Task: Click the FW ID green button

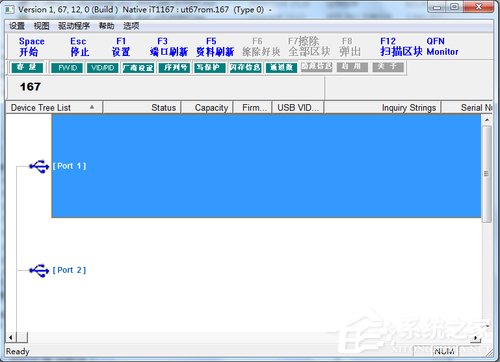Action: click(67, 68)
